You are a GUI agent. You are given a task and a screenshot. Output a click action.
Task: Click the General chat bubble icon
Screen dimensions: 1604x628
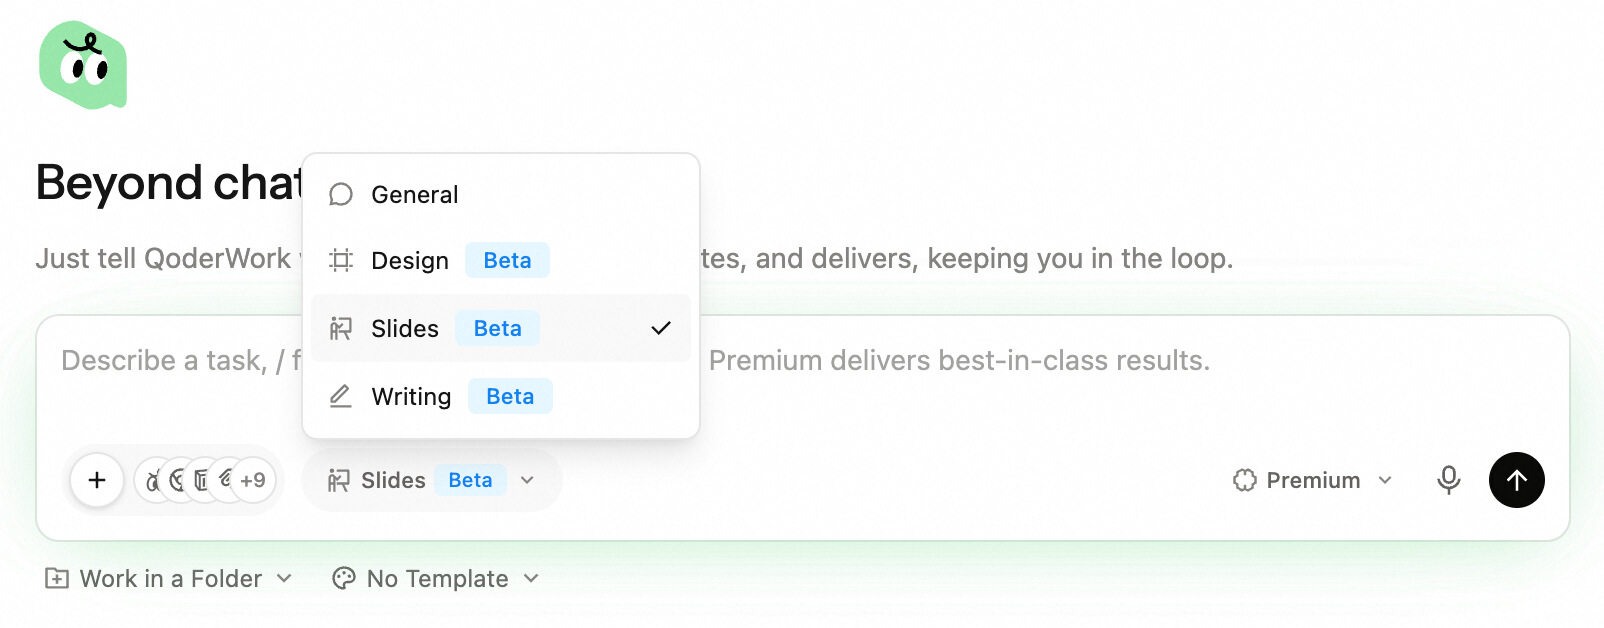(x=341, y=194)
